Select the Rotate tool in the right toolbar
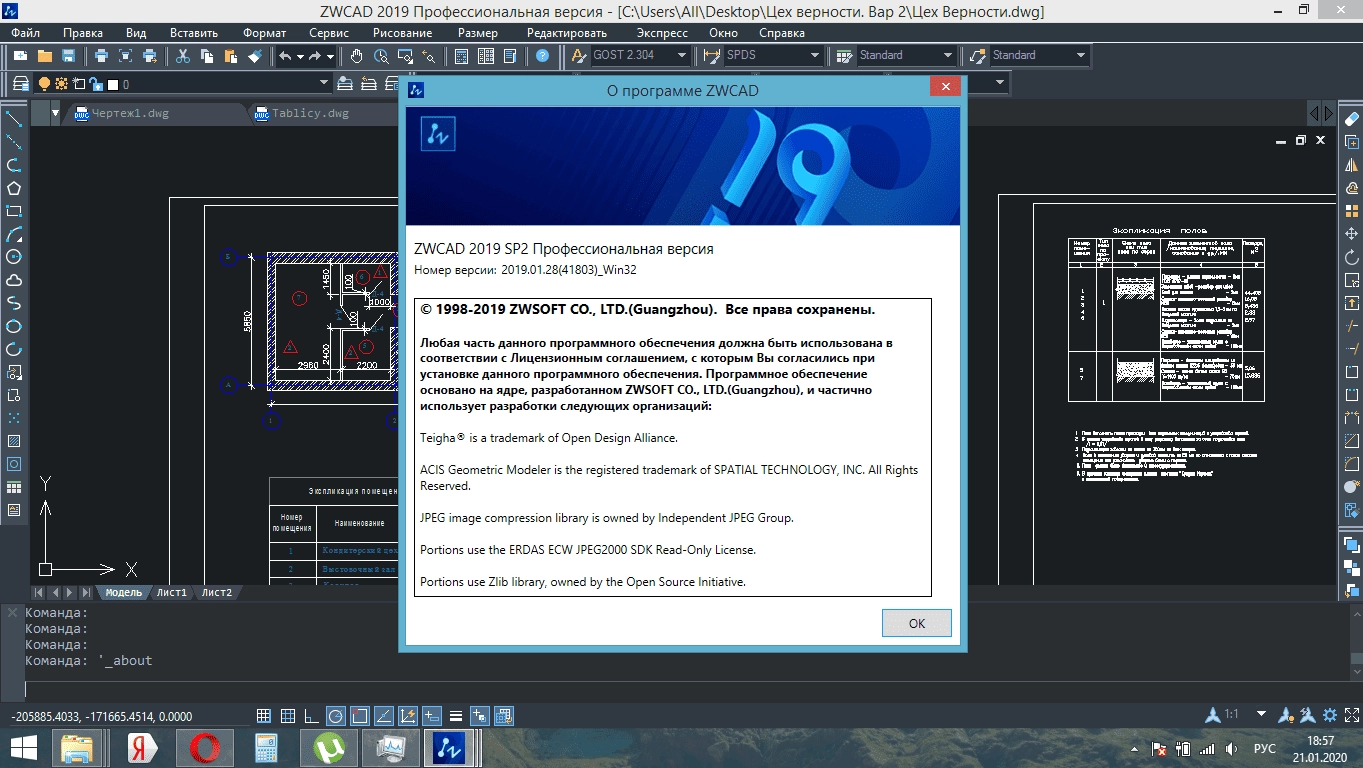The width and height of the screenshot is (1363, 768). tap(1352, 257)
